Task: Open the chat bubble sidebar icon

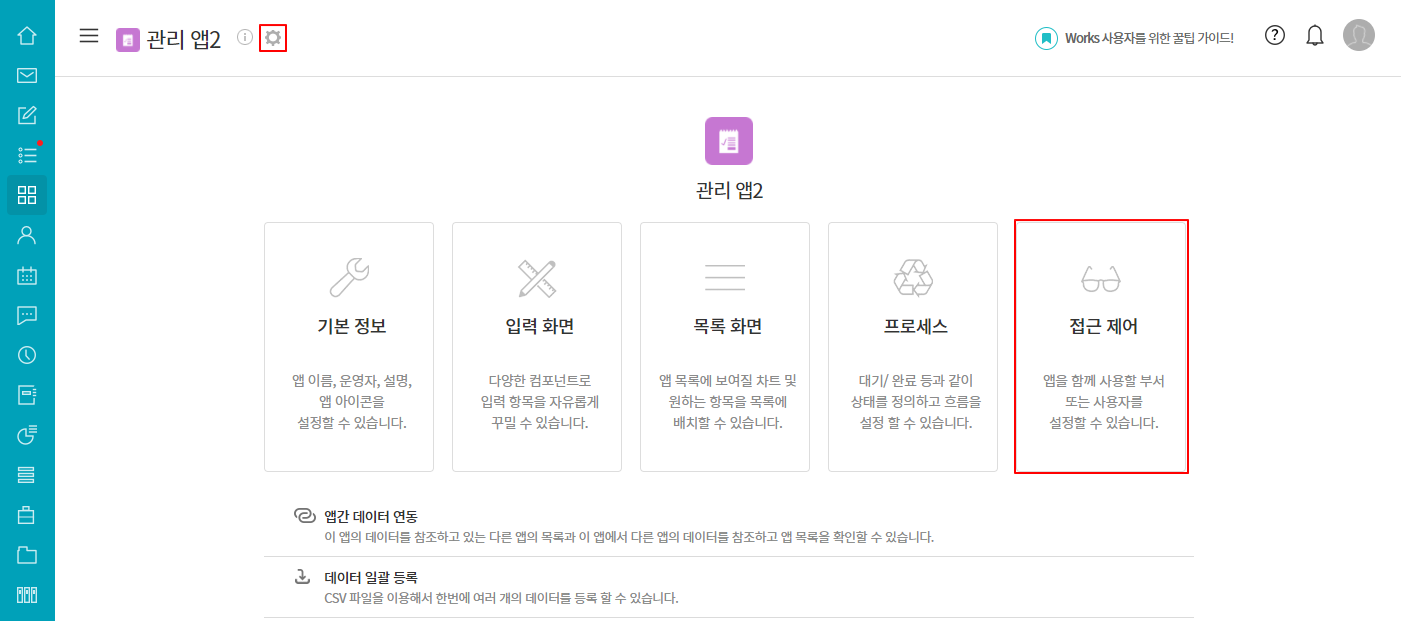Action: coord(27,315)
